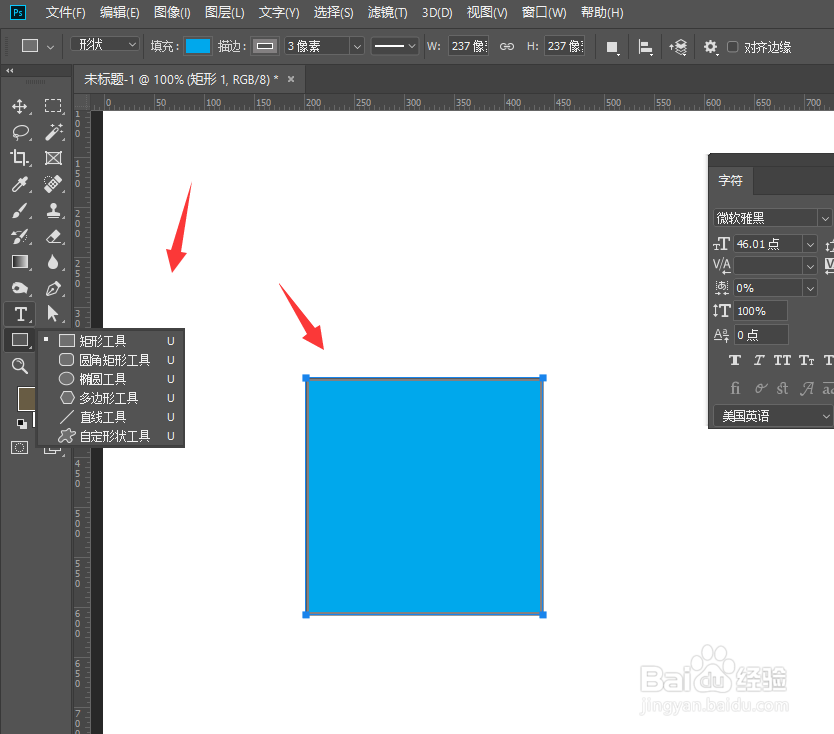The image size is (834, 734).
Task: Select the Move tool
Action: click(20, 106)
